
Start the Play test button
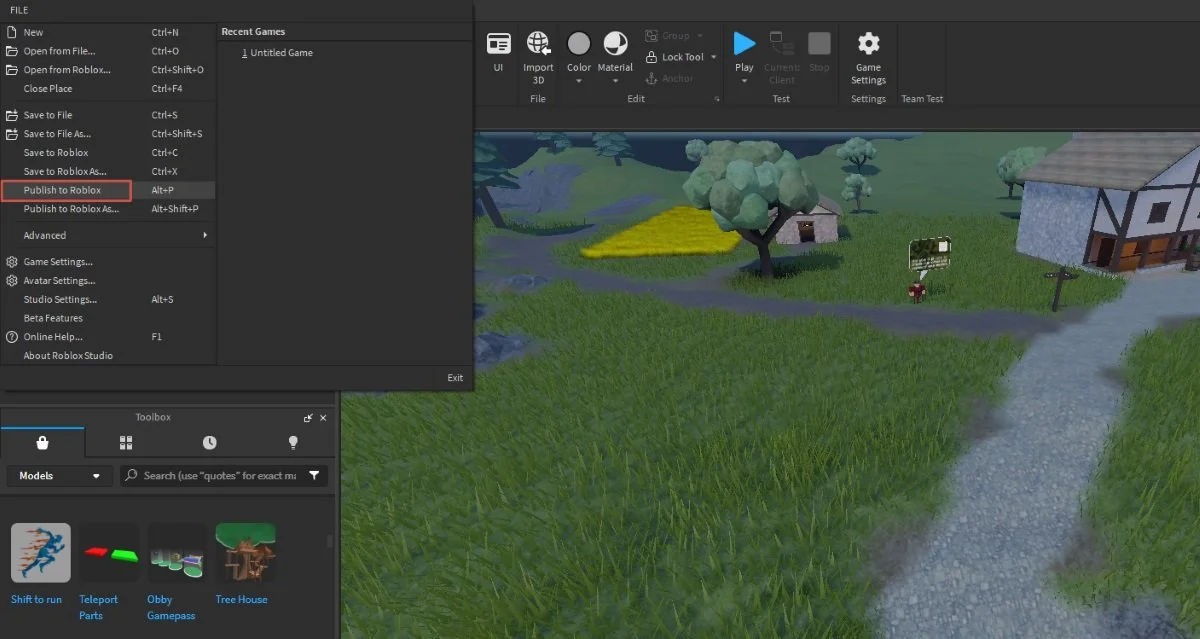744,43
